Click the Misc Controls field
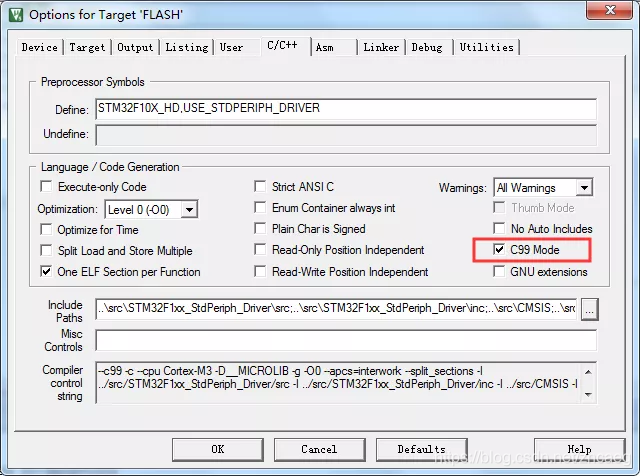 [346, 340]
